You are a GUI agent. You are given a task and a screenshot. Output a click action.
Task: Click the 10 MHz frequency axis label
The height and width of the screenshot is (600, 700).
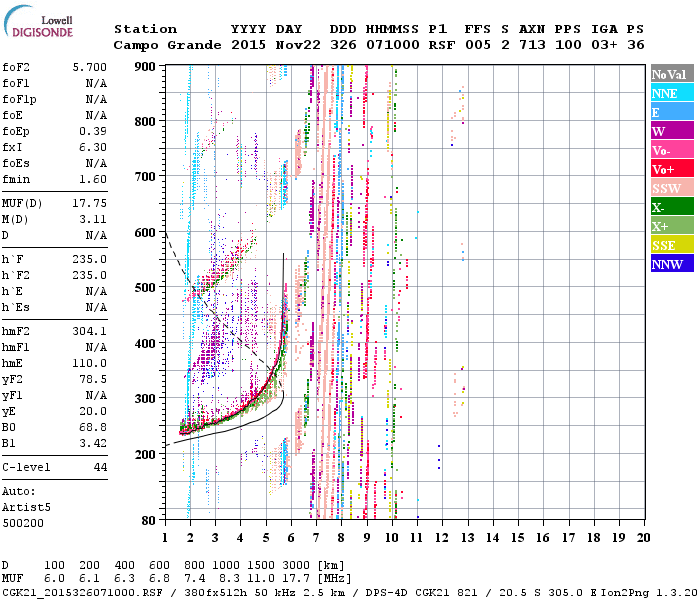392,538
